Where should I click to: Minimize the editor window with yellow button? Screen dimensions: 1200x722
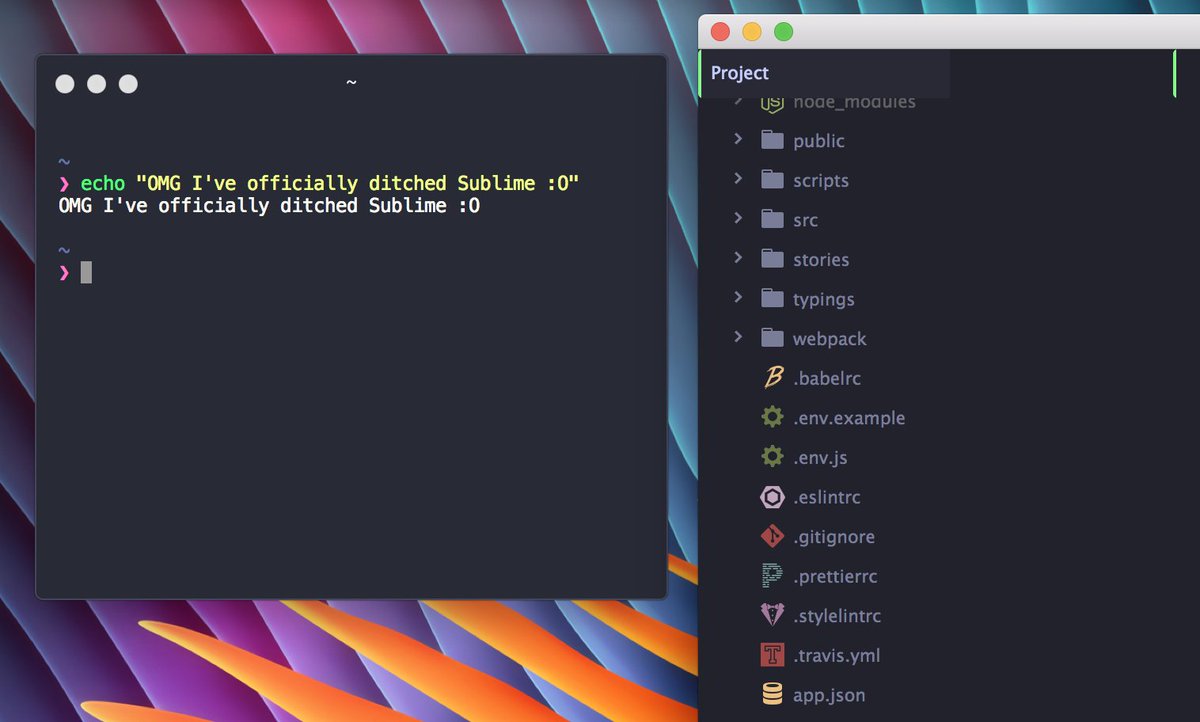(752, 31)
